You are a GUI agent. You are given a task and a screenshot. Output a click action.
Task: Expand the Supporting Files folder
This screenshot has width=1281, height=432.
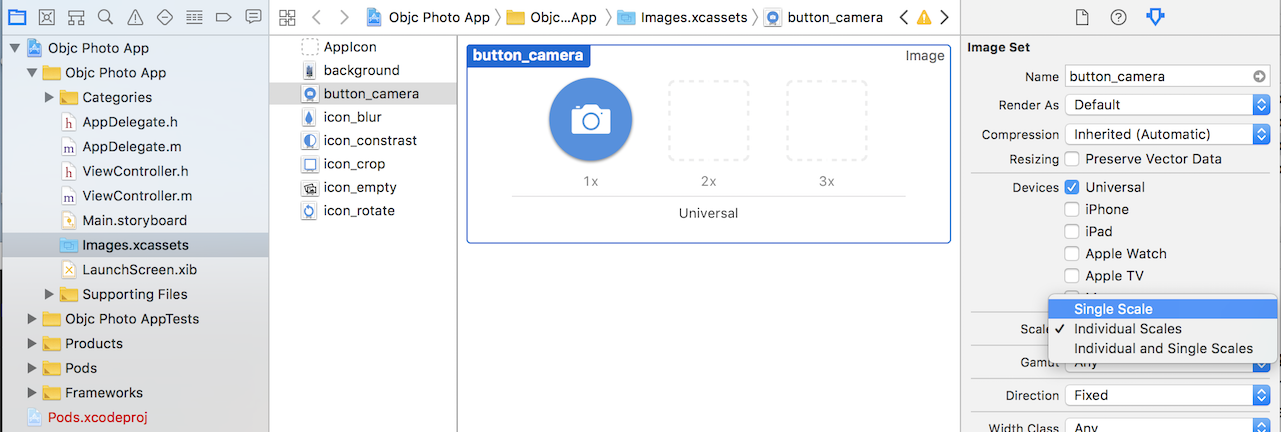point(49,294)
